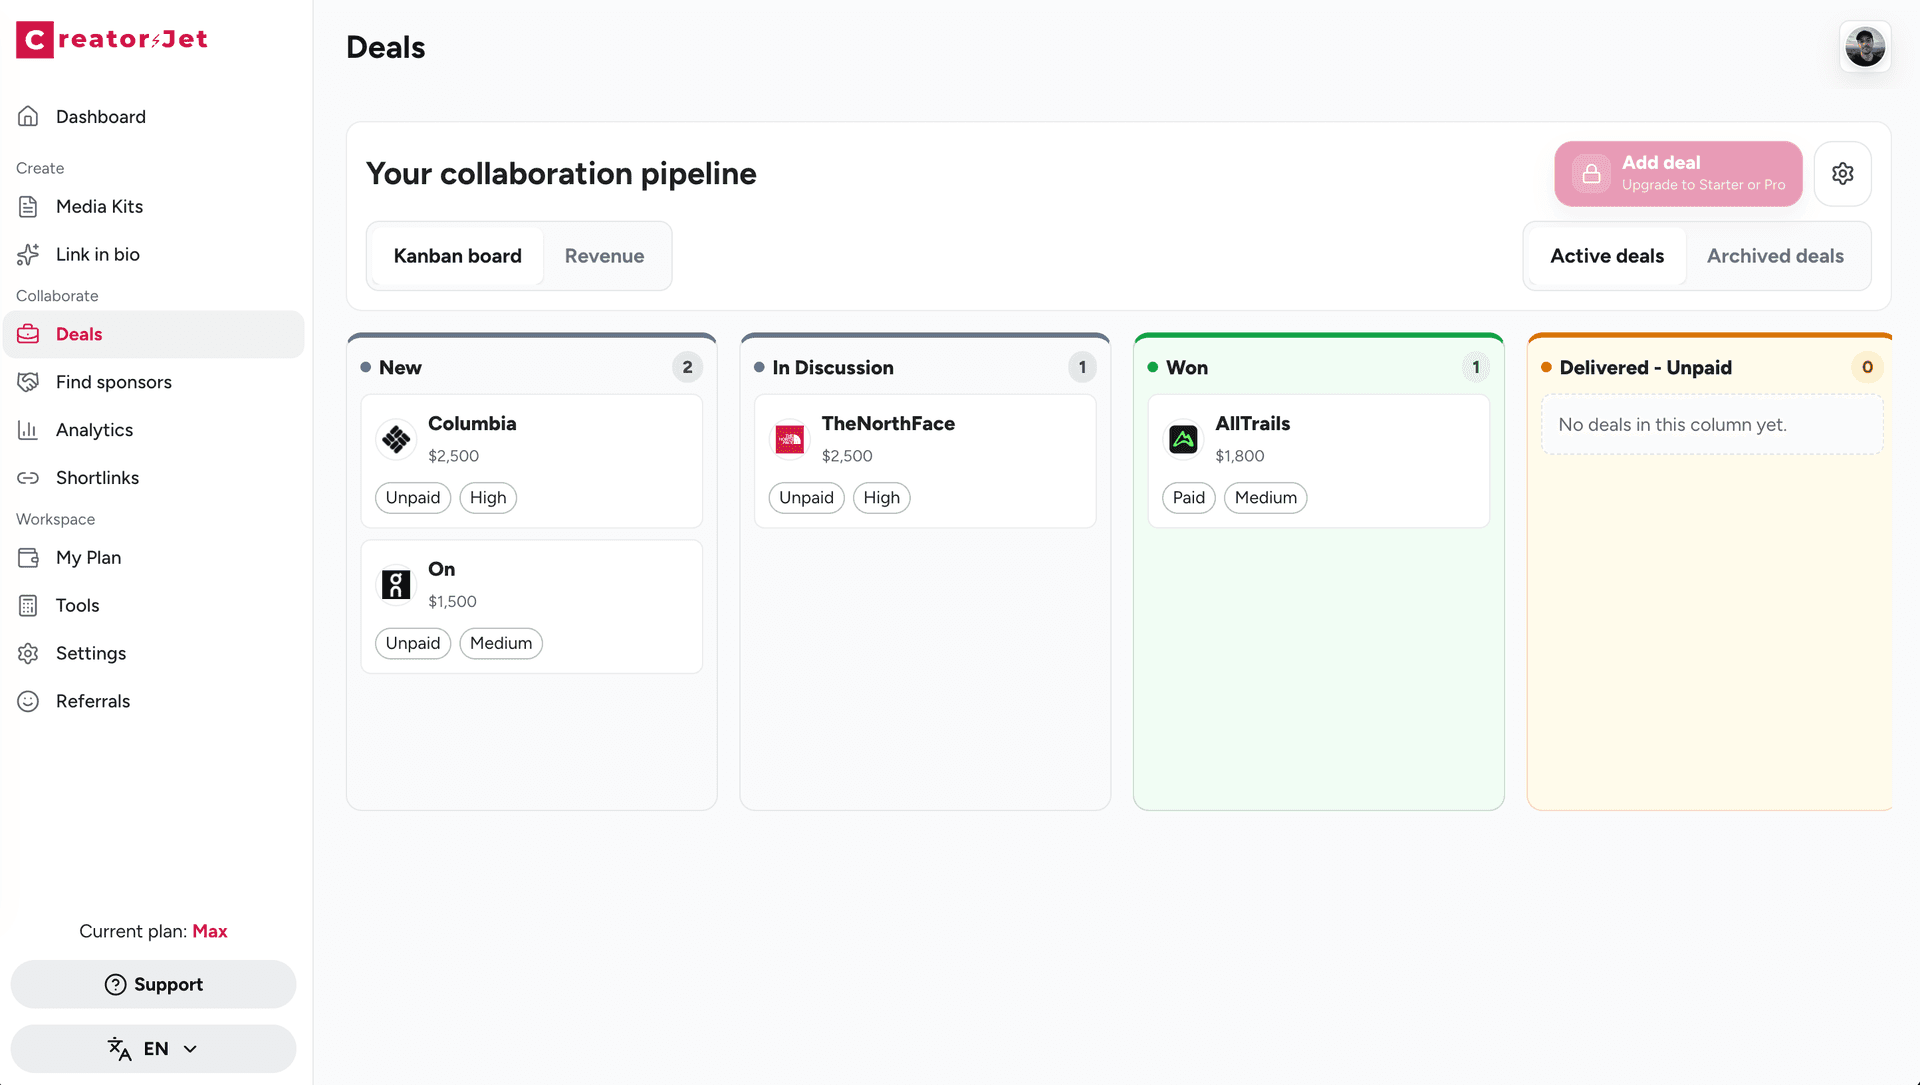Open the Columbia deal card title

tap(472, 424)
